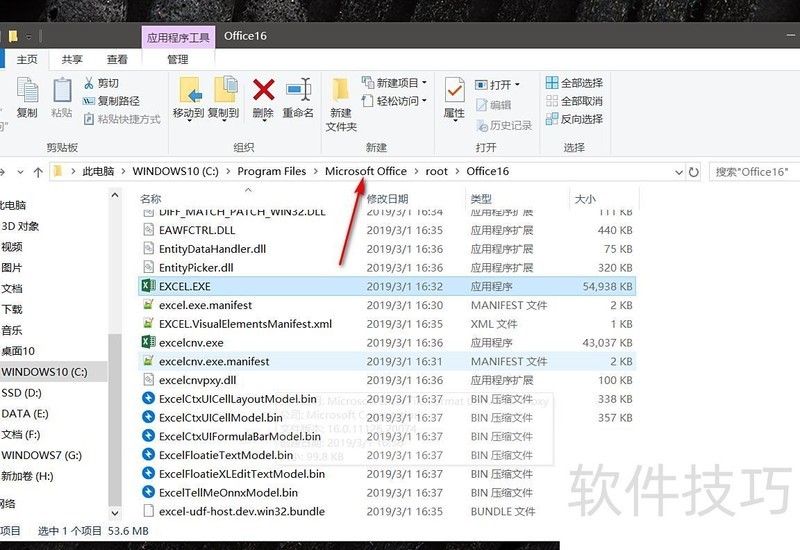
Task: Open DATA (E:) in navigation pane
Action: tap(25, 414)
